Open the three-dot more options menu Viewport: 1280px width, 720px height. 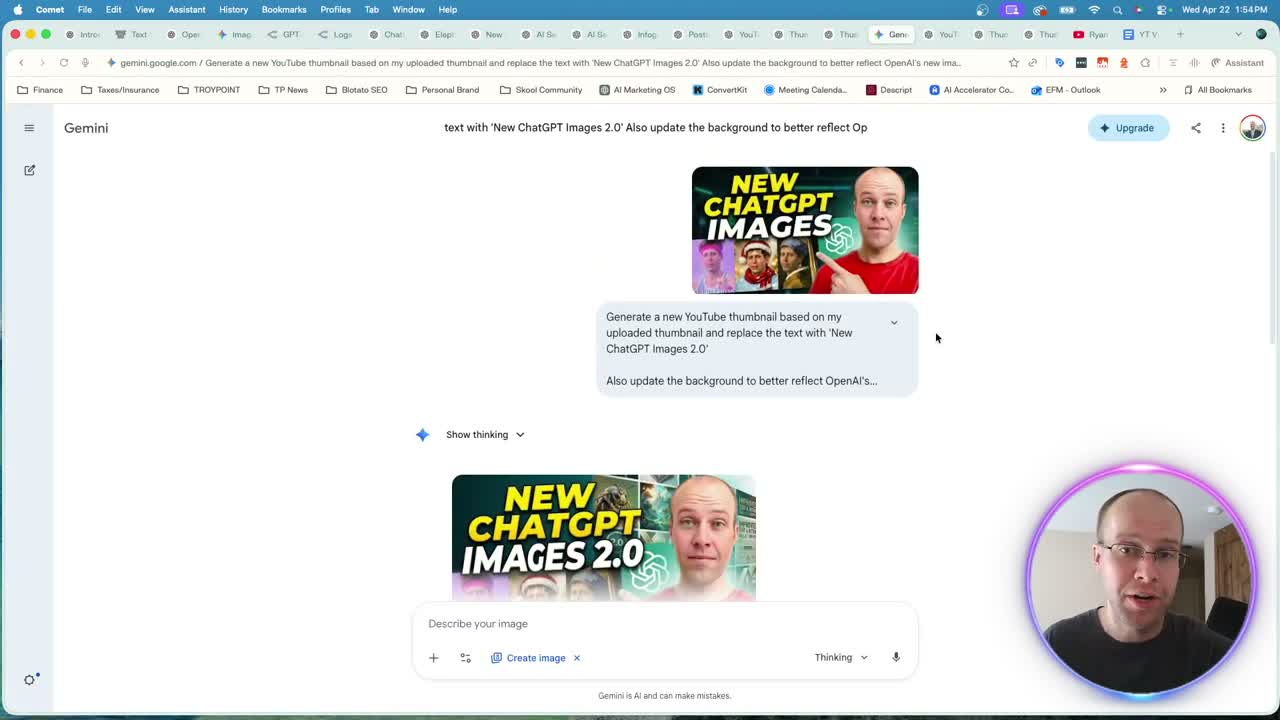[x=1223, y=128]
